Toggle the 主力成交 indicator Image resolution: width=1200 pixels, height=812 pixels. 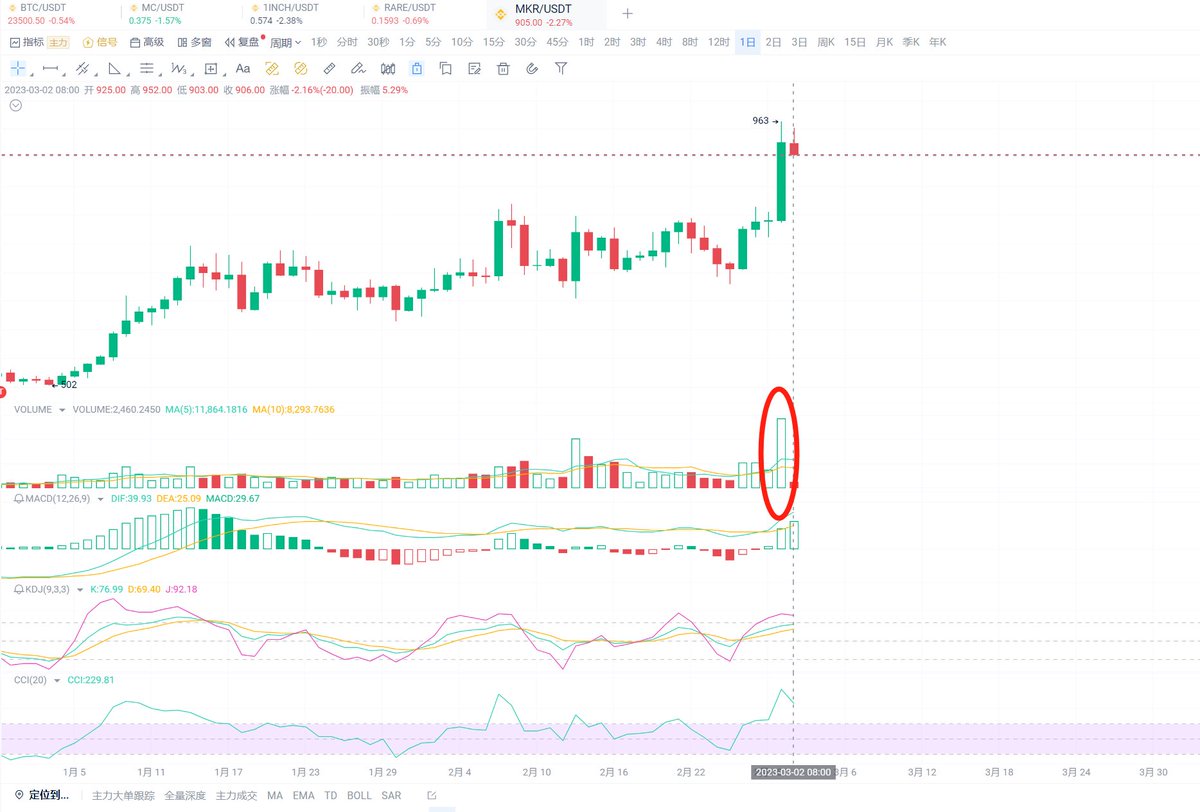tap(236, 796)
